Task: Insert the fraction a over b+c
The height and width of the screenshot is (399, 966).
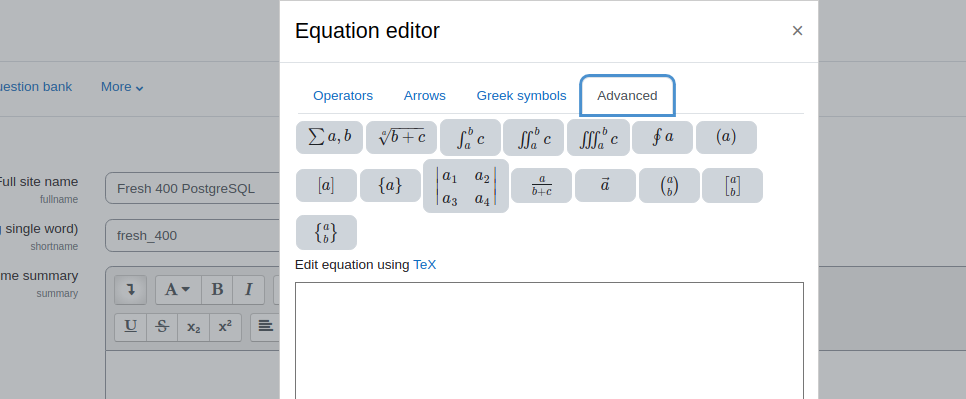Action: (x=542, y=185)
